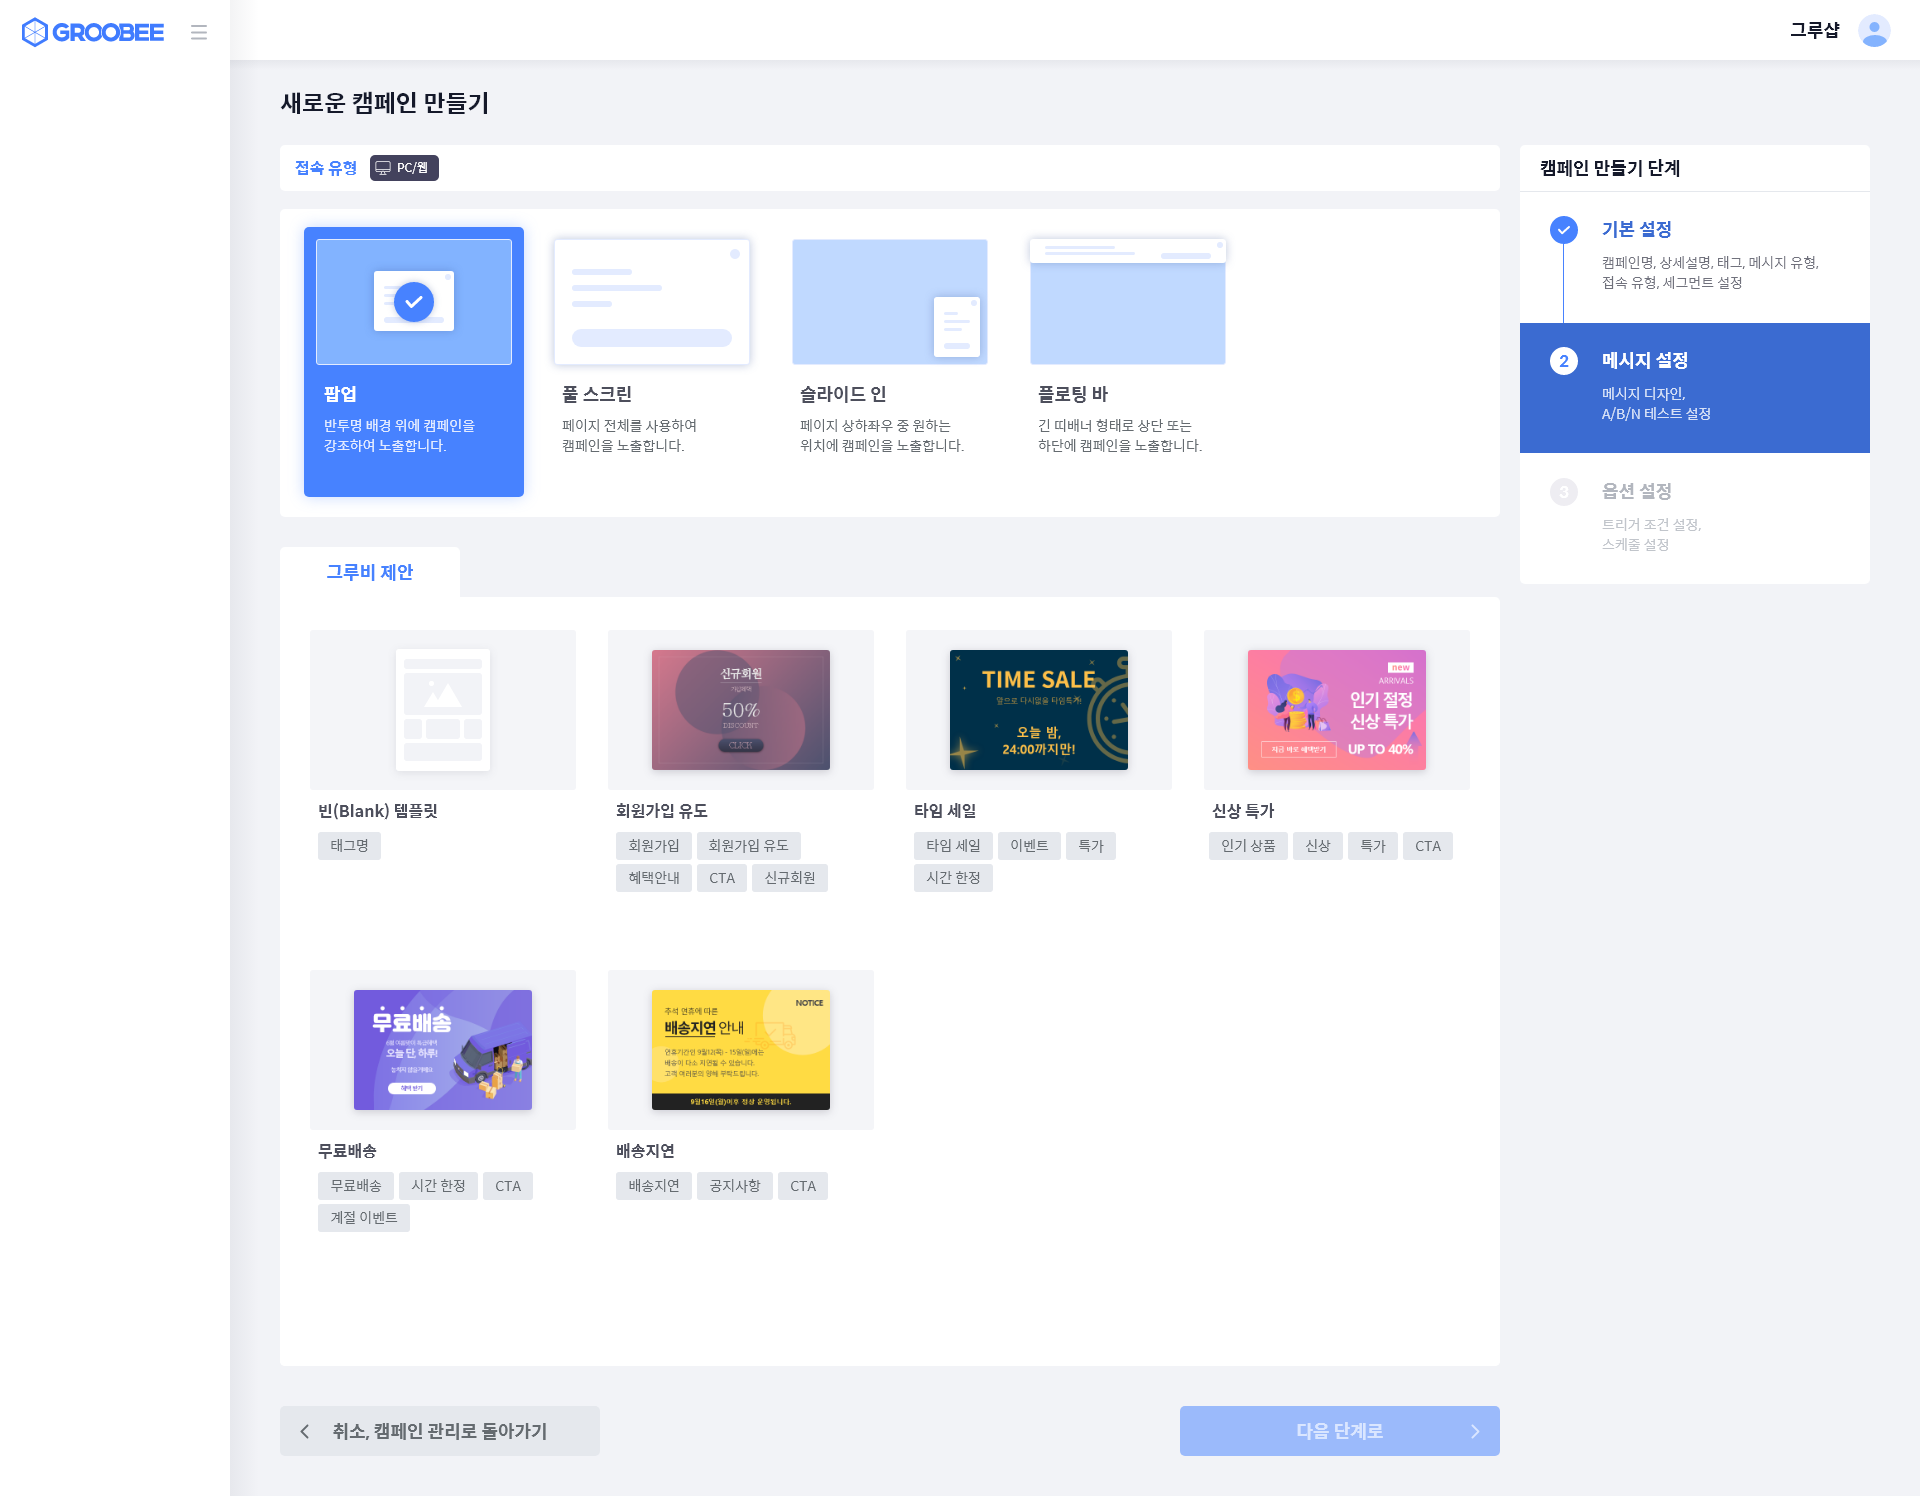The image size is (1920, 1496).
Task: Click the step 3 옵션 설정 number icon
Action: (1564, 492)
